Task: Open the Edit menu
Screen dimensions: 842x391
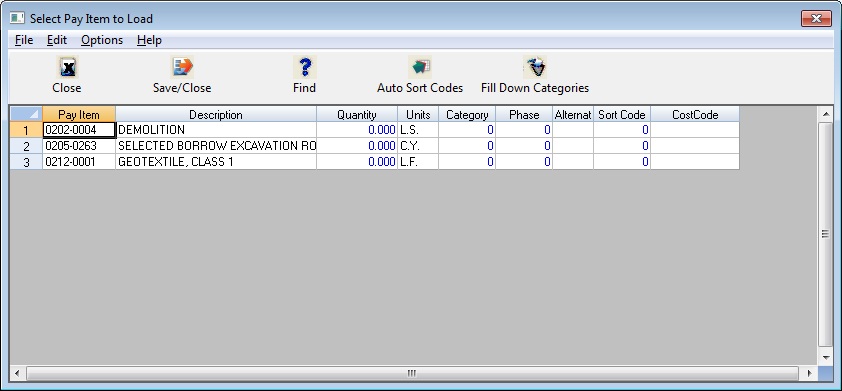Action: [57, 40]
